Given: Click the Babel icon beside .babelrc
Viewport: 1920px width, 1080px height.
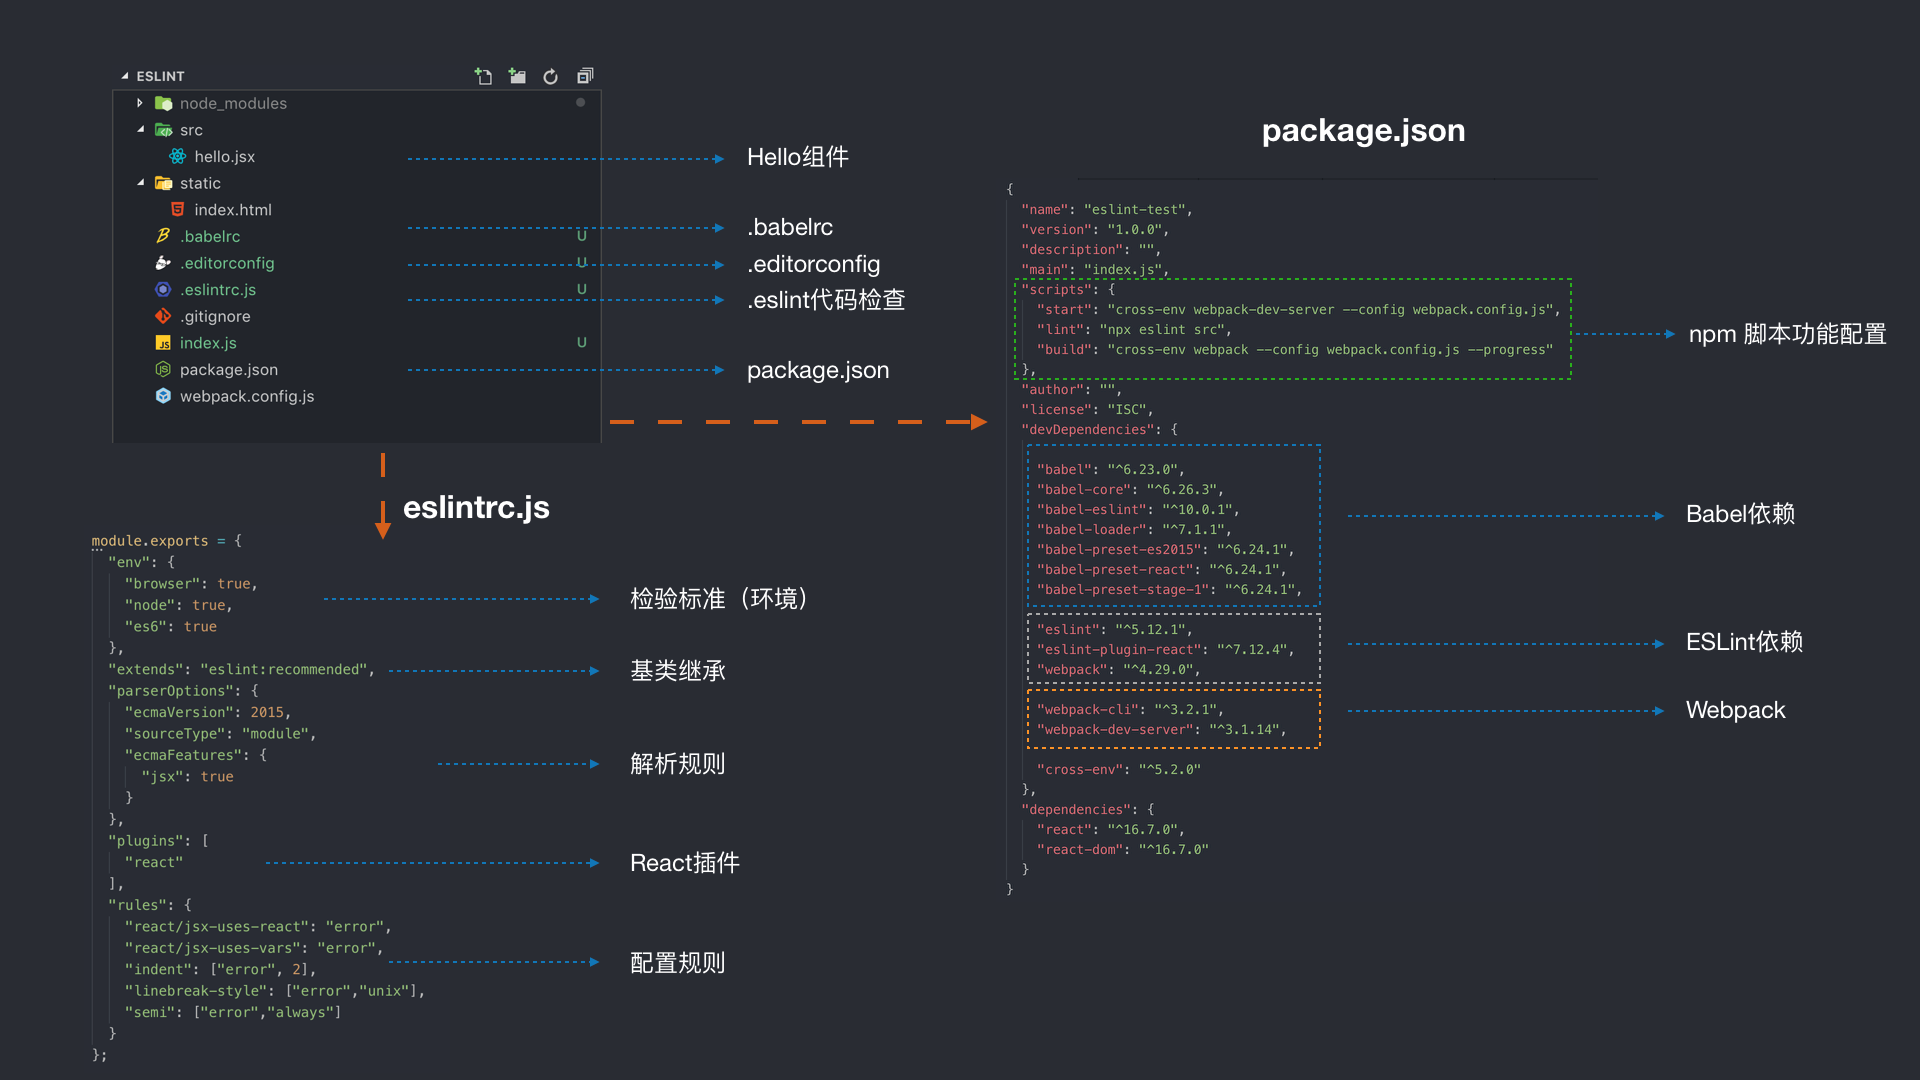Looking at the screenshot, I should tap(163, 236).
